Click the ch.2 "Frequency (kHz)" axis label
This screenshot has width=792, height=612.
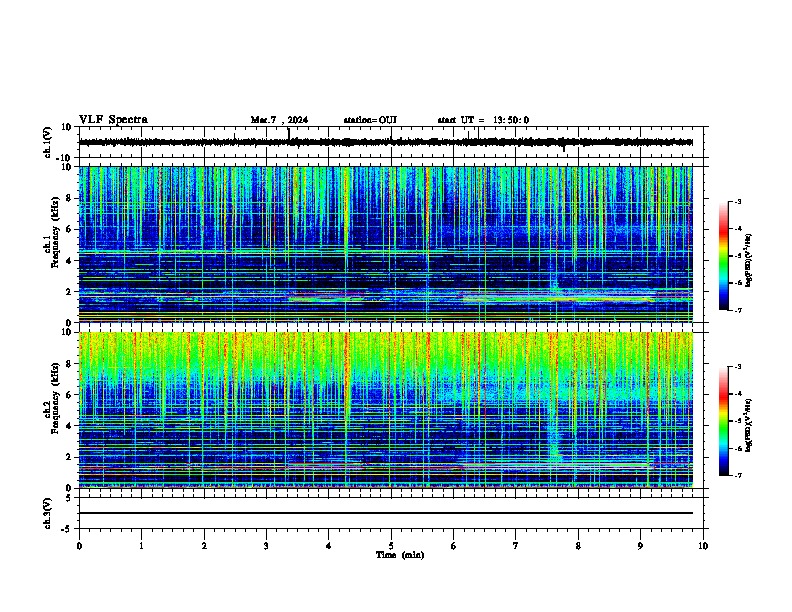pyautogui.click(x=55, y=398)
